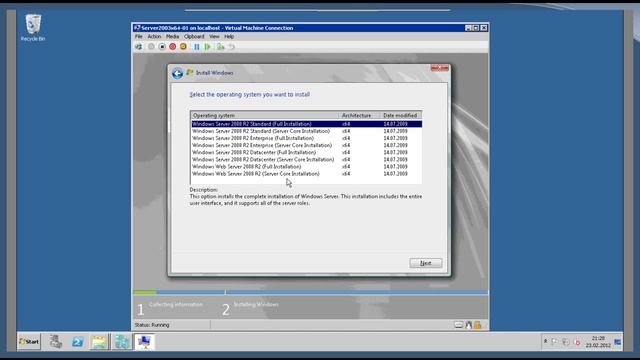This screenshot has width=640, height=360.
Task: Open the Hyper-V Manager taskbar icon
Action: click(x=121, y=342)
